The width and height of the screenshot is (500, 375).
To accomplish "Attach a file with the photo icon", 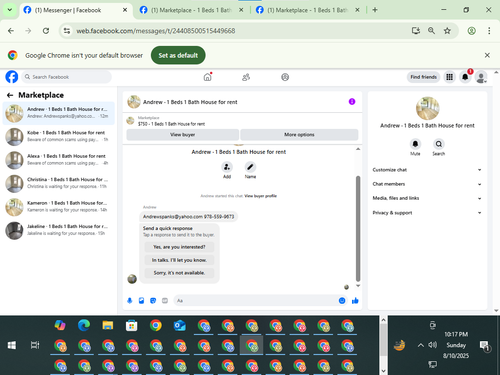I will point(141,301).
